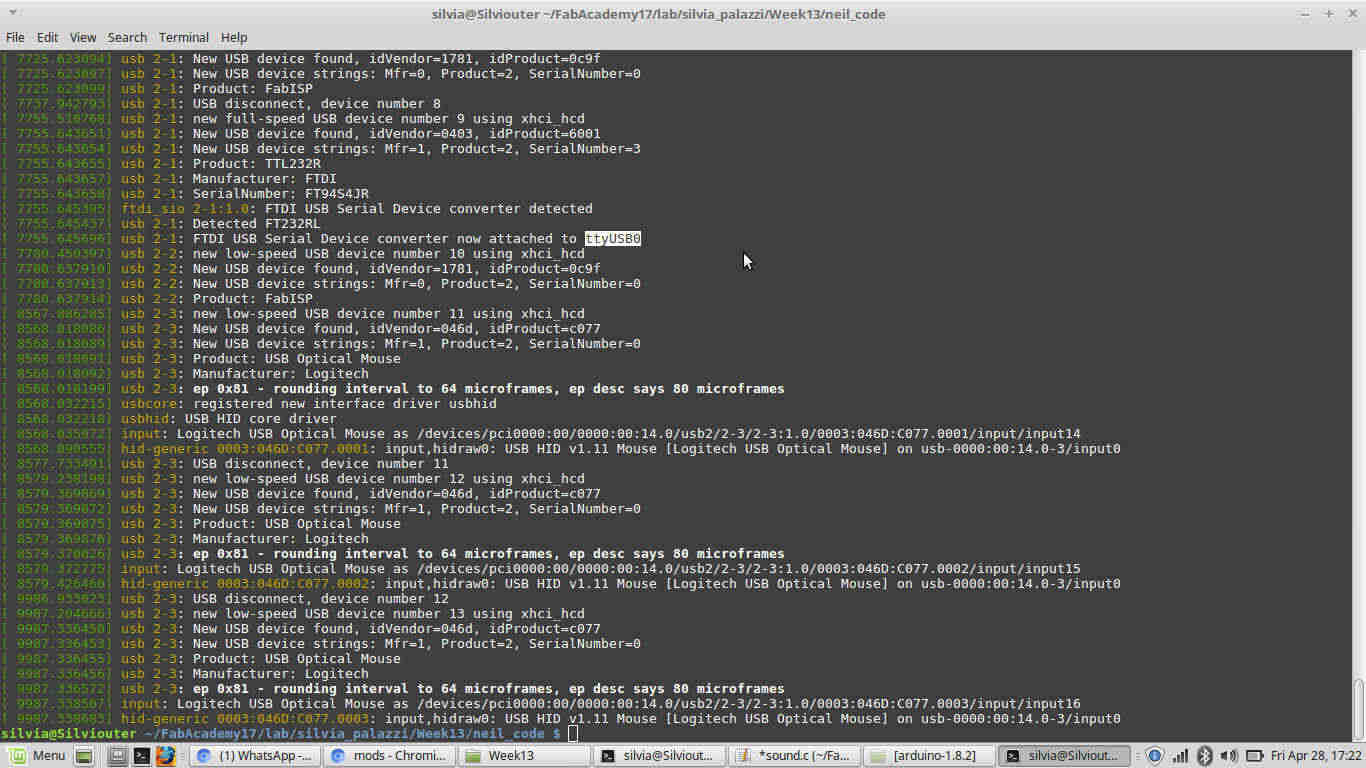This screenshot has width=1366, height=768.
Task: Open the network signal tray icon
Action: [x=1180, y=756]
